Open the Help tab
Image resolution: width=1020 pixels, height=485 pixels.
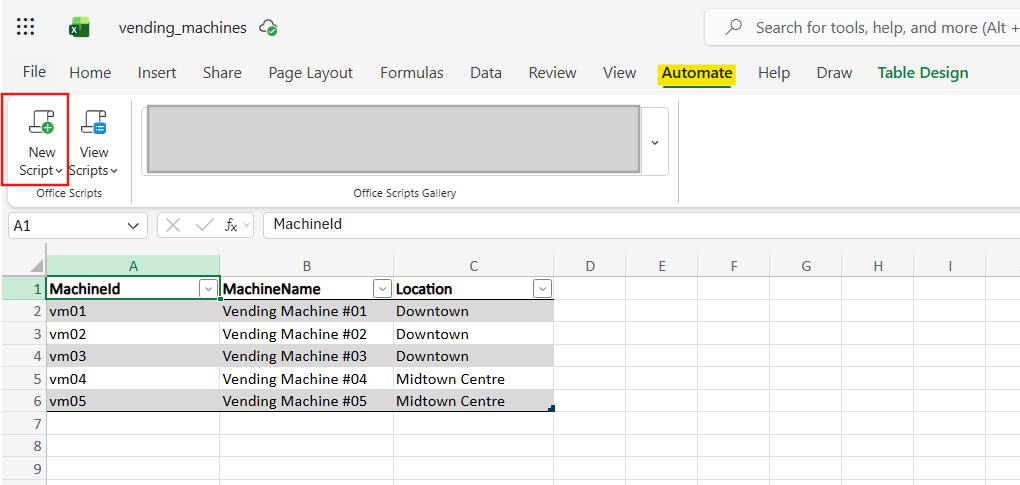773,73
